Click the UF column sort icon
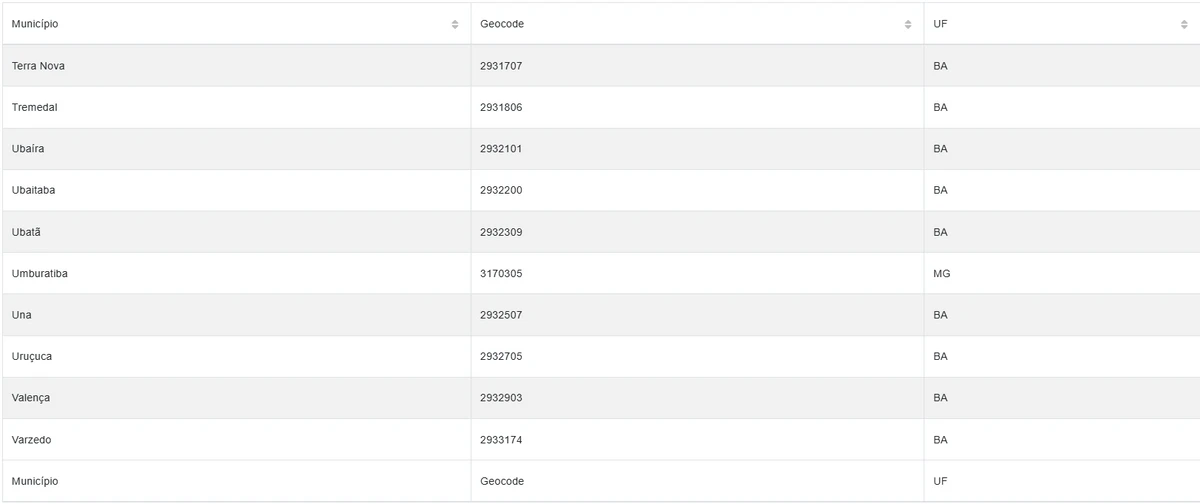The height and width of the screenshot is (504, 1200). click(x=1184, y=24)
